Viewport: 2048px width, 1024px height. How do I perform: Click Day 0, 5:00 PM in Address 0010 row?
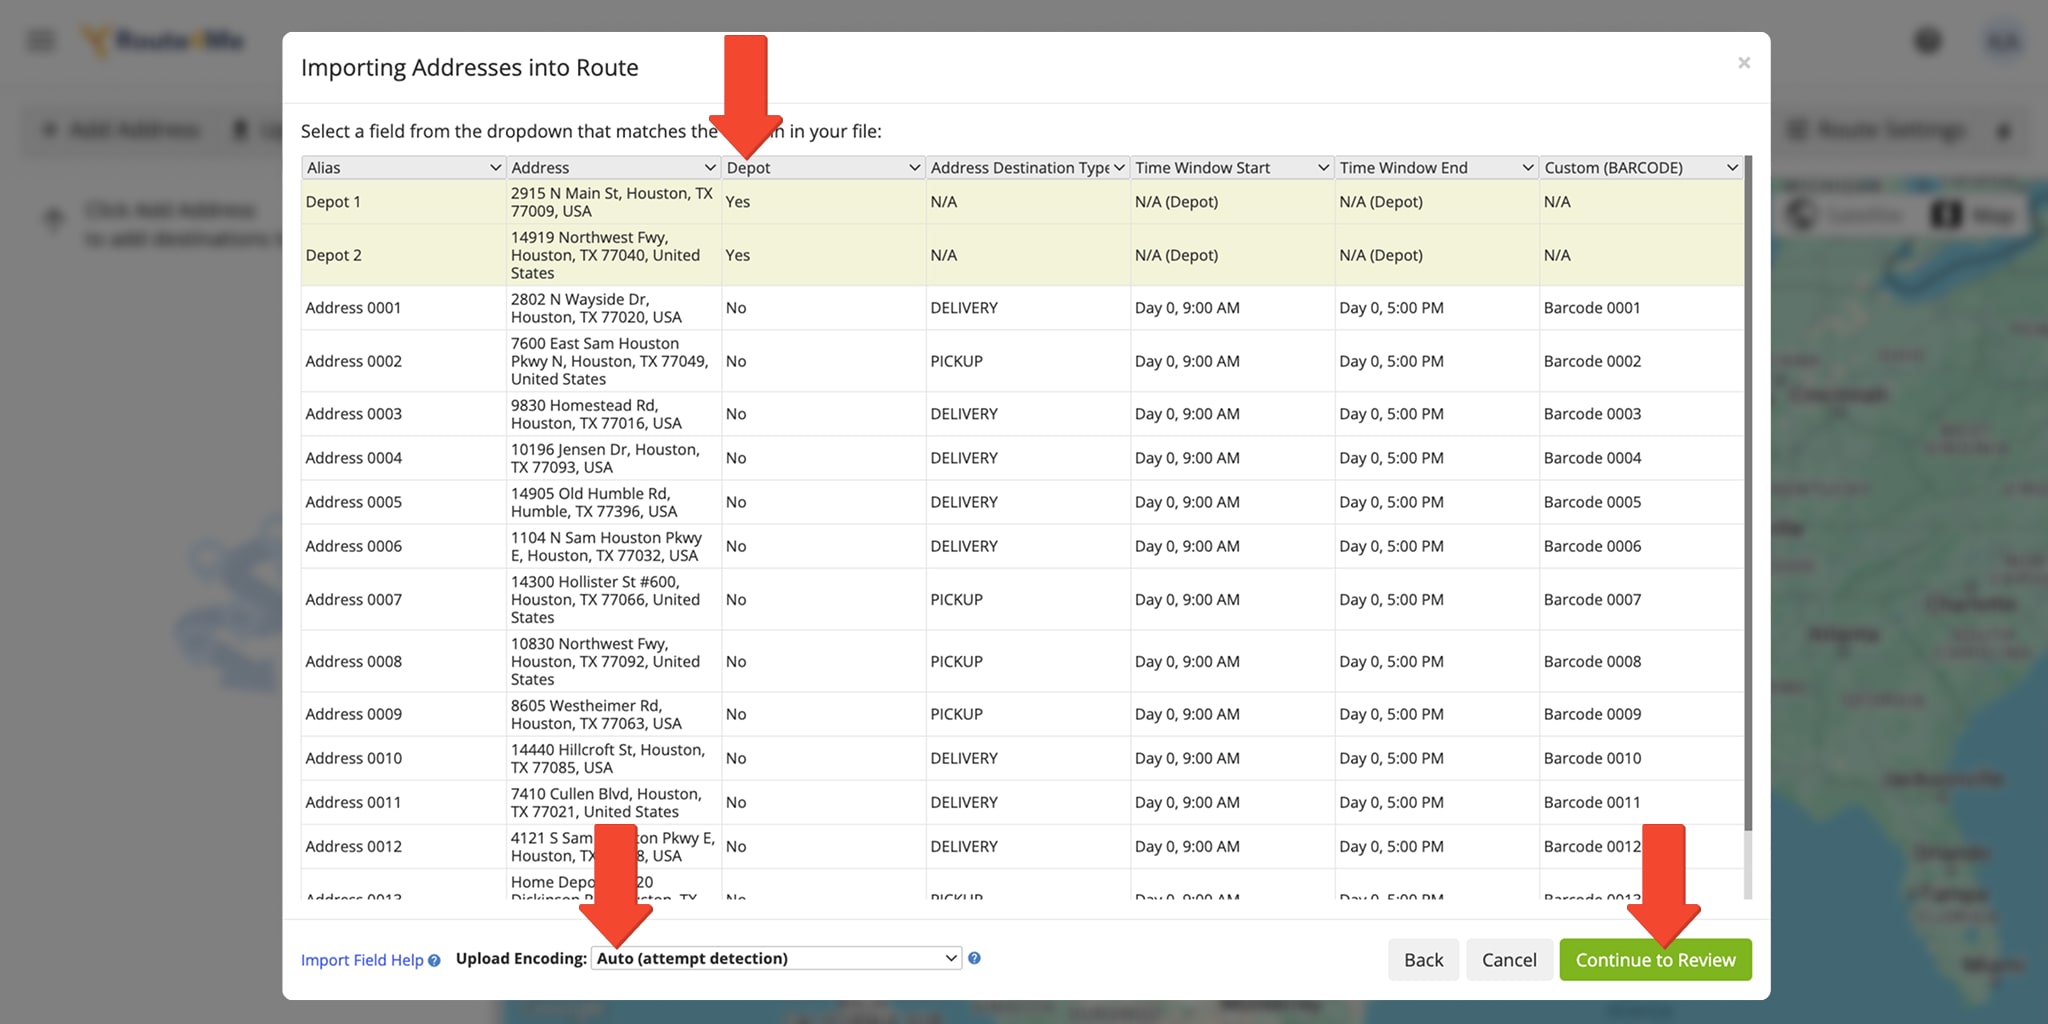(x=1437, y=758)
